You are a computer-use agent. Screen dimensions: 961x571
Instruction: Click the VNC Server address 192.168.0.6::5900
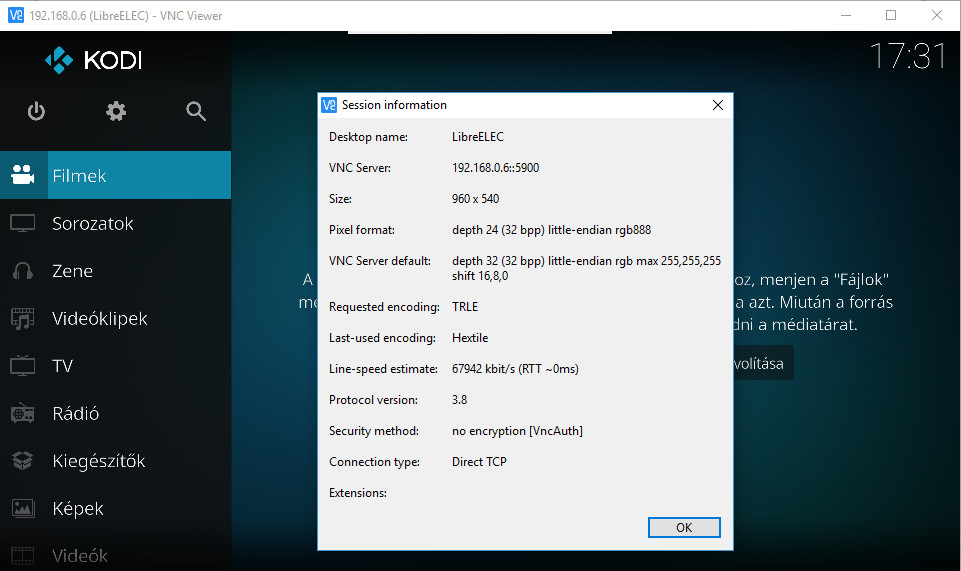coord(495,168)
